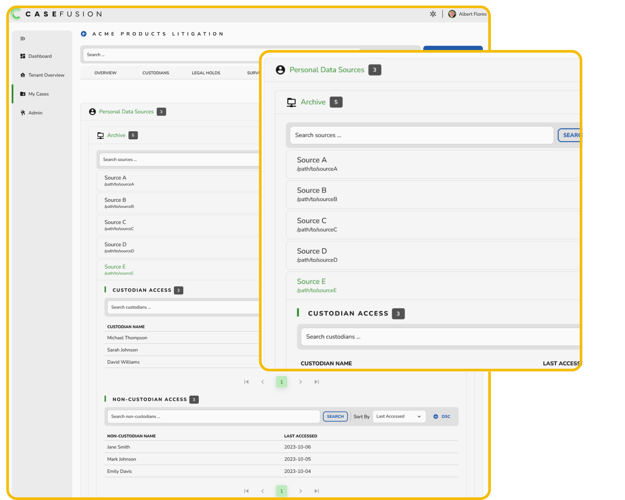This screenshot has height=500, width=625.
Task: Click Custodian Name column header in zoomed panel
Action: 326,363
